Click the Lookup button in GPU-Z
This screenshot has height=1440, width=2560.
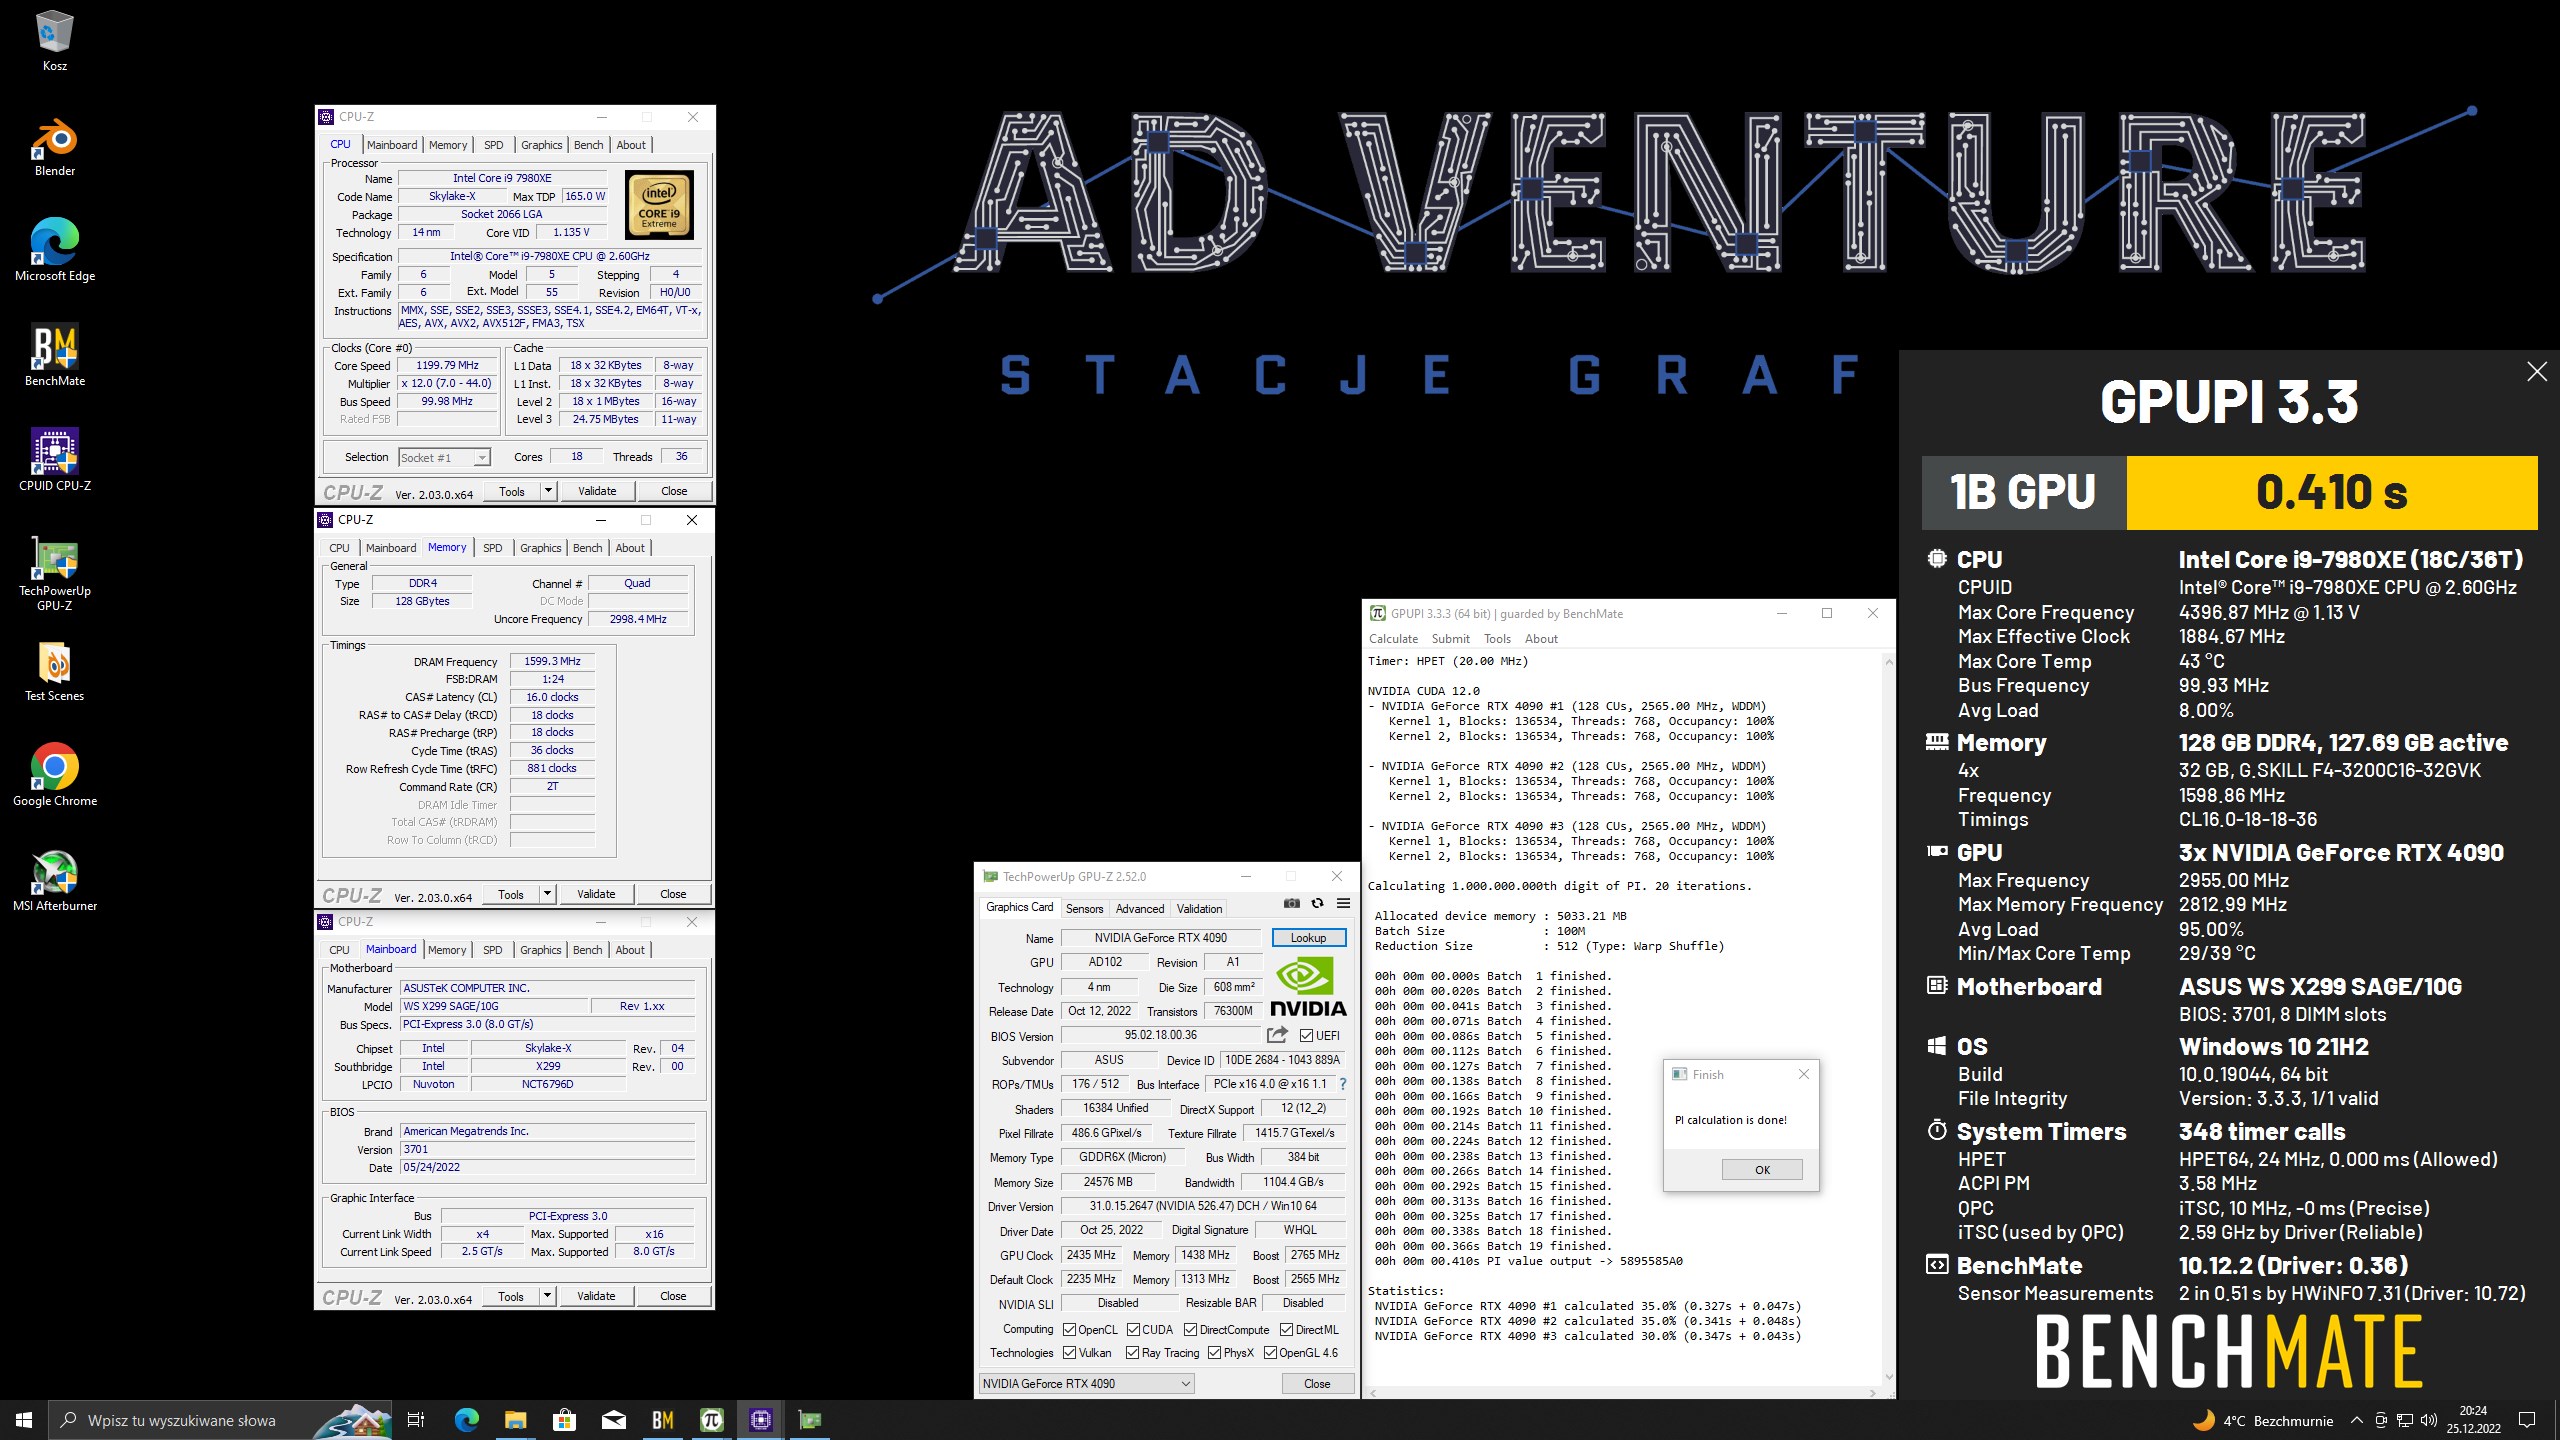[1308, 938]
